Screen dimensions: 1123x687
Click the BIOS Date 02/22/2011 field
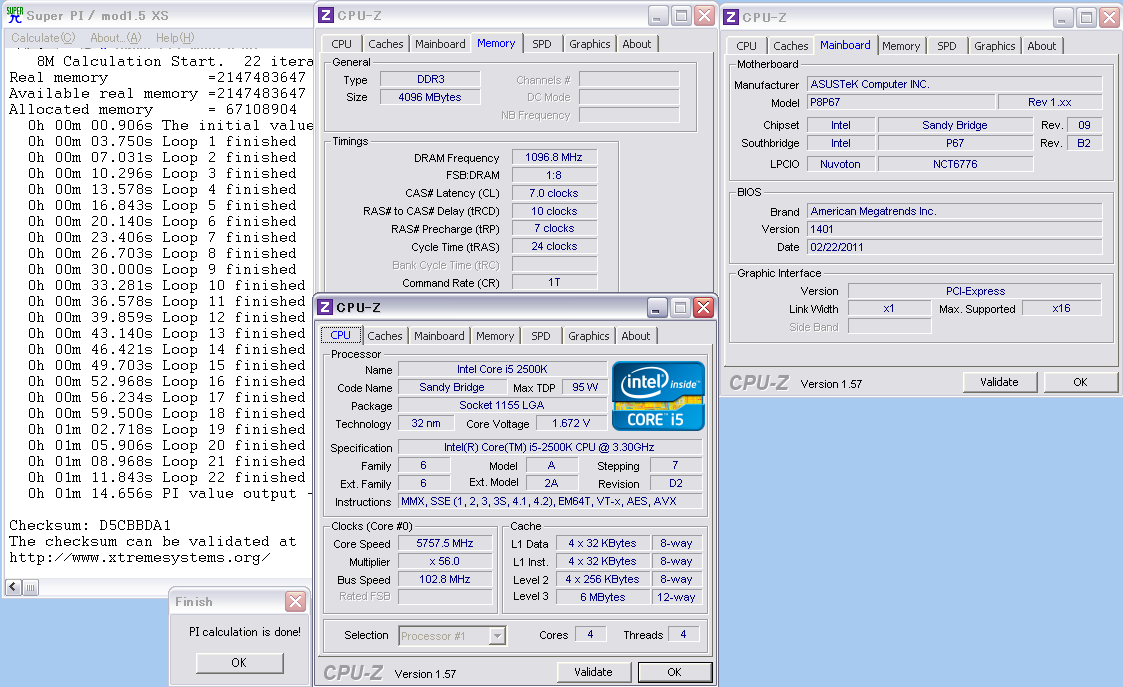click(955, 247)
